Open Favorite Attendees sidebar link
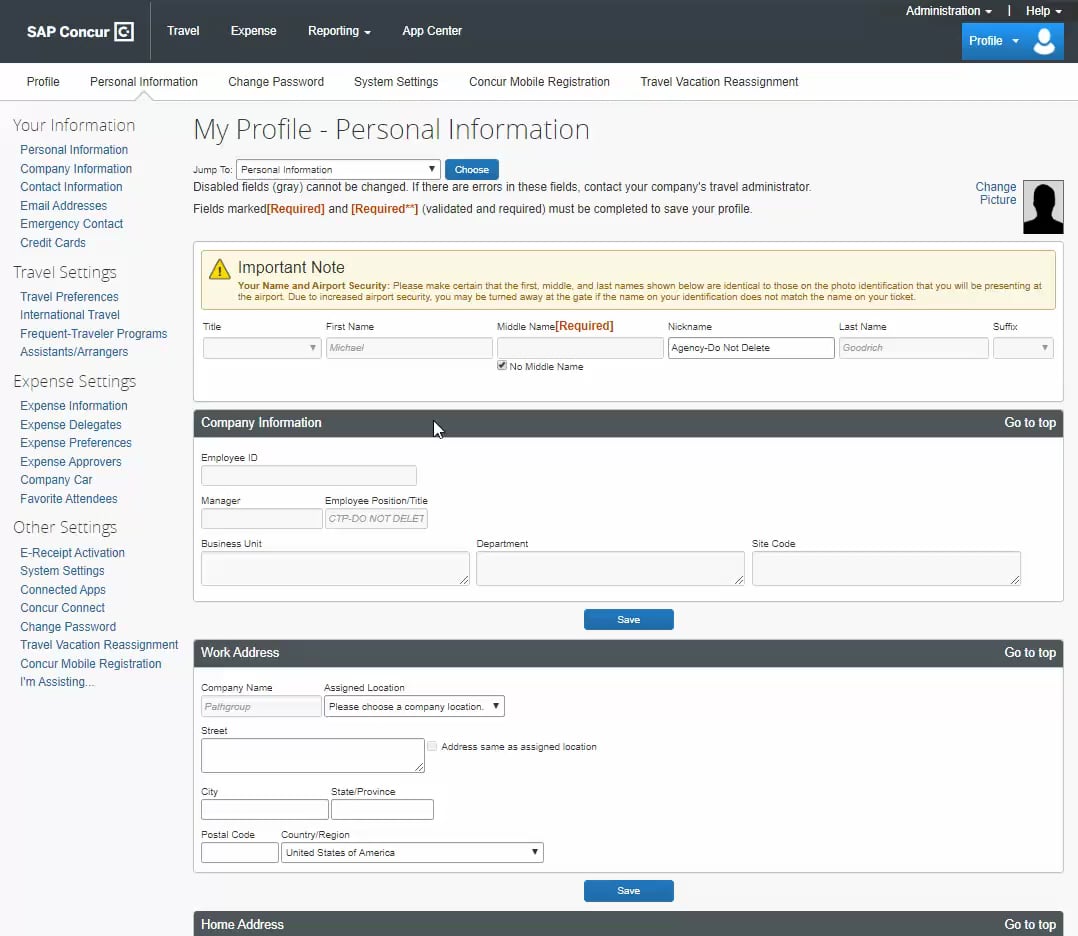Viewport: 1078px width, 936px height. click(69, 499)
